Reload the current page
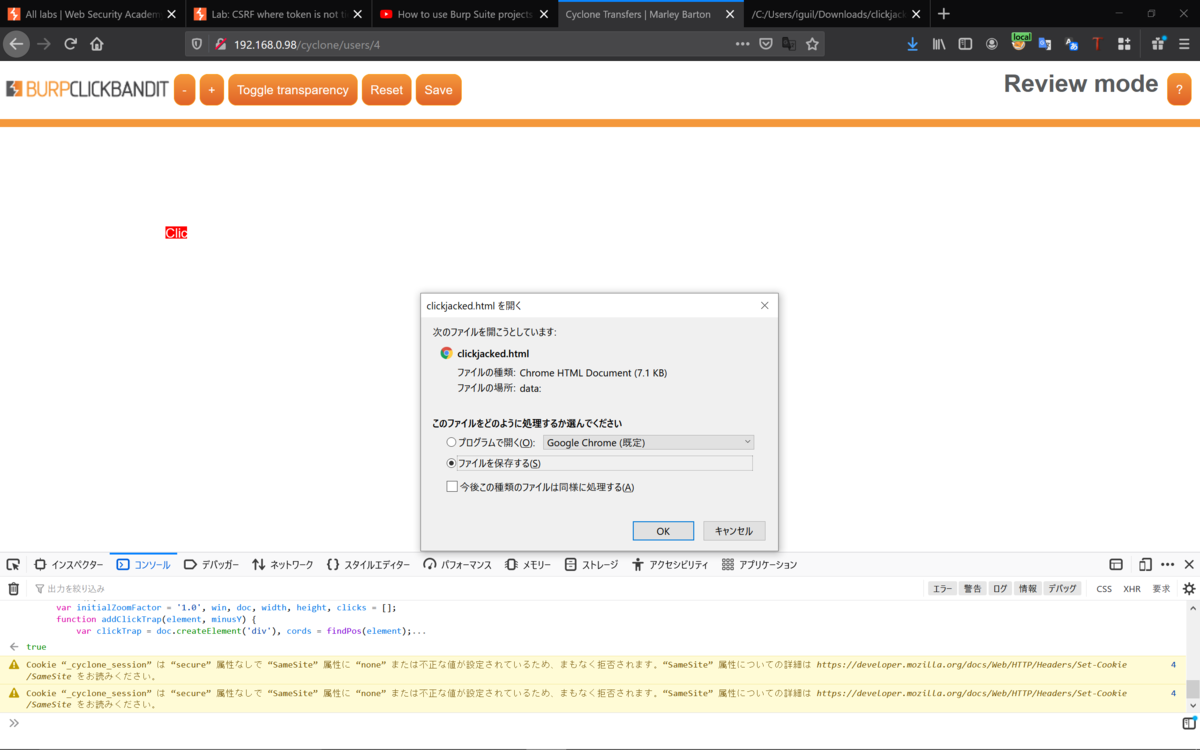This screenshot has width=1200, height=750. coord(70,44)
